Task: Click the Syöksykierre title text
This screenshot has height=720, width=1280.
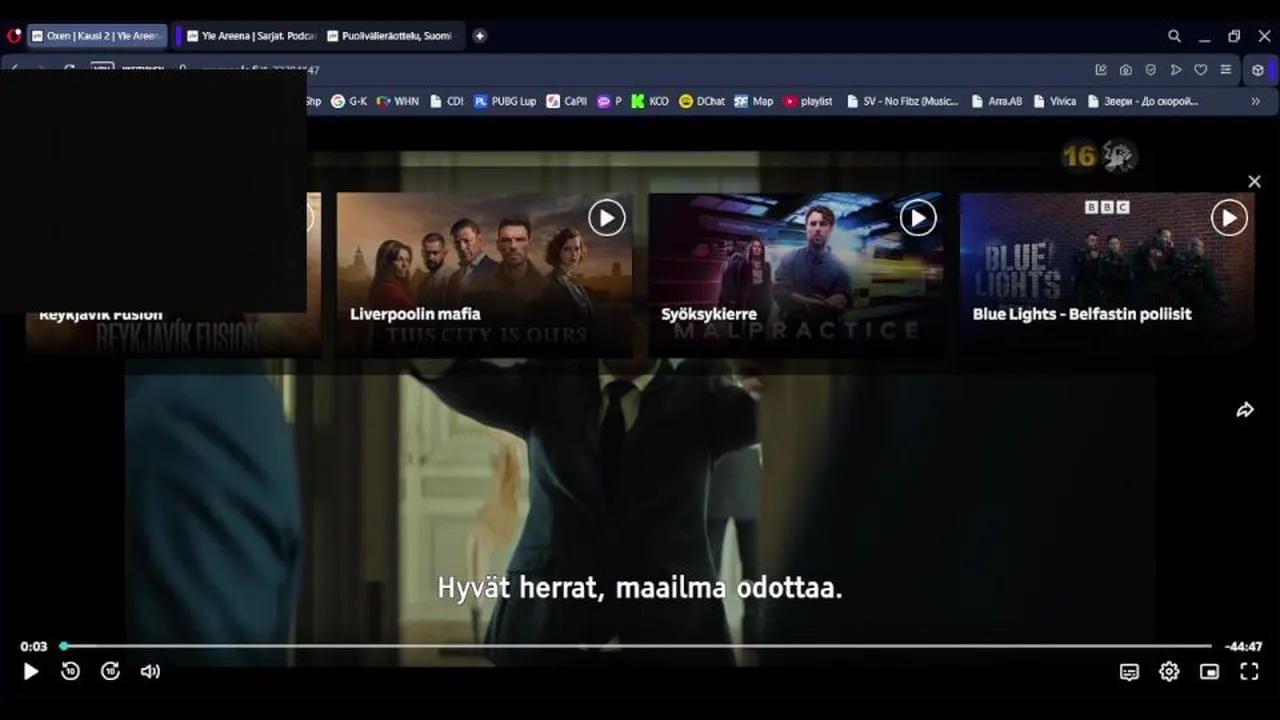Action: point(709,314)
